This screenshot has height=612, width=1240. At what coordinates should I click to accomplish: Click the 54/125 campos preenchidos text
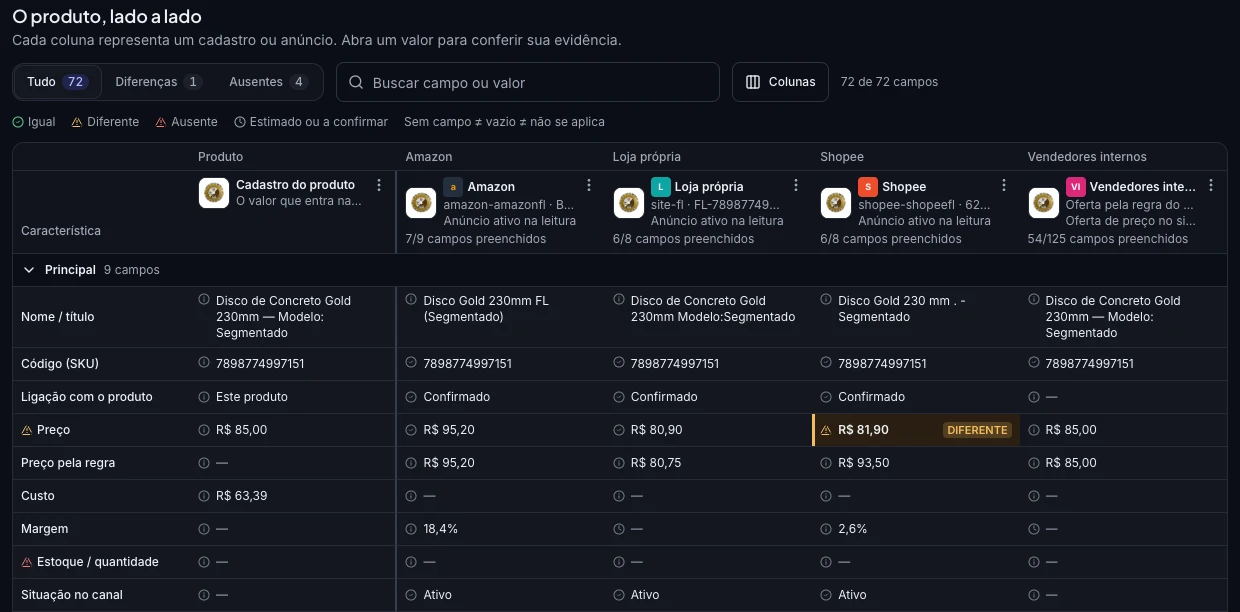[1108, 239]
